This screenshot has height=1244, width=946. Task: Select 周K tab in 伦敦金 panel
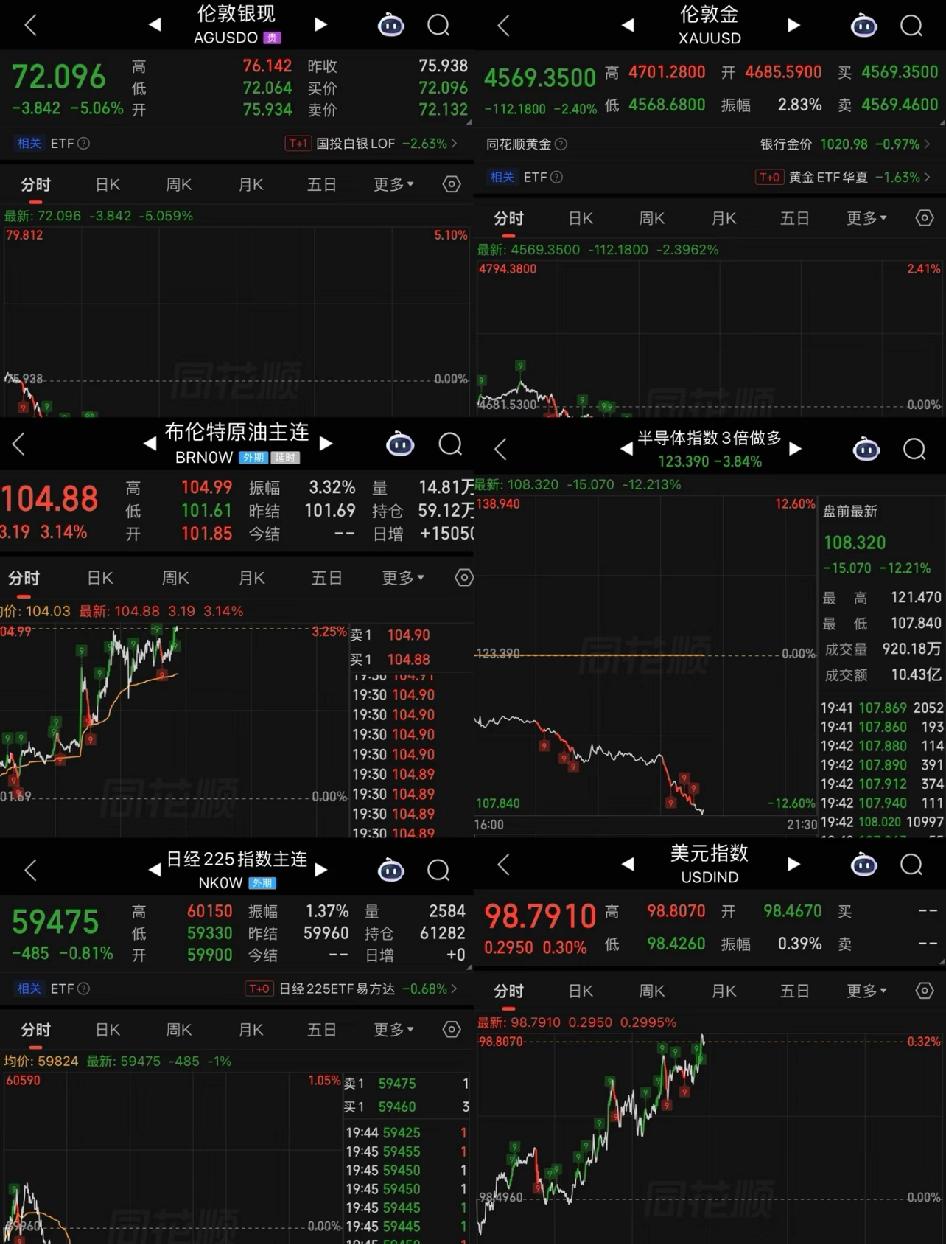[x=652, y=218]
